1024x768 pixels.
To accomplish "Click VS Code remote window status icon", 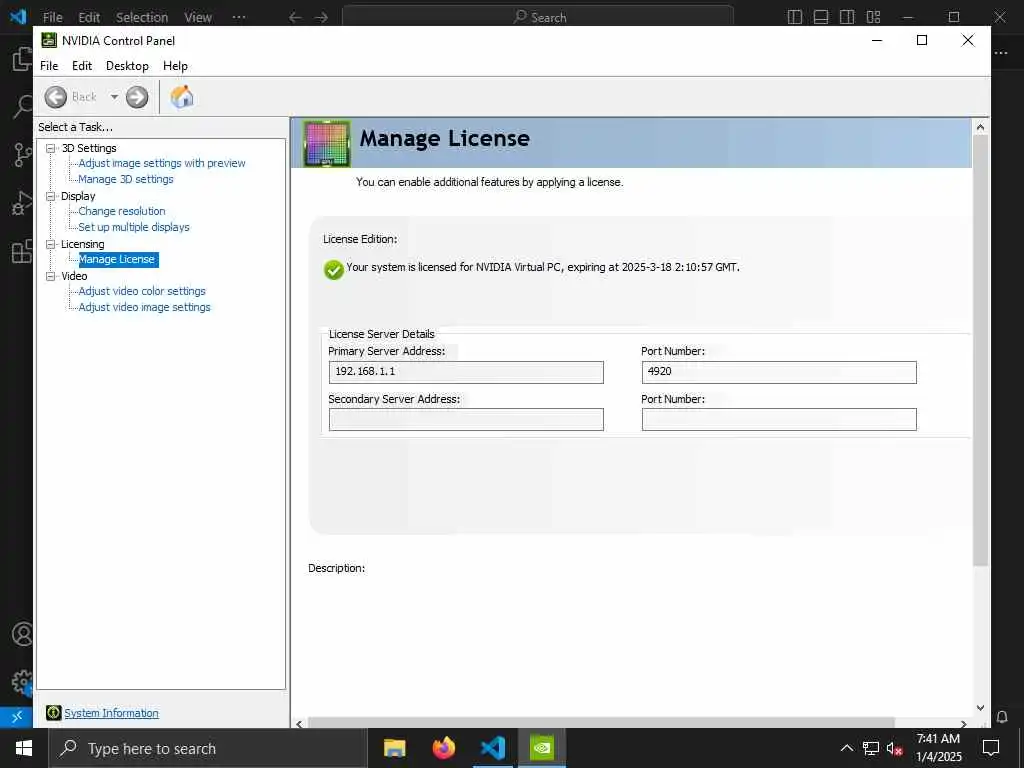I will (x=16, y=716).
